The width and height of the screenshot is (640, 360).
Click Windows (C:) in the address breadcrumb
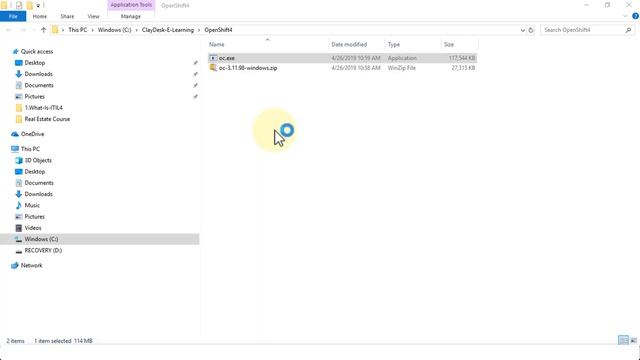(x=114, y=30)
